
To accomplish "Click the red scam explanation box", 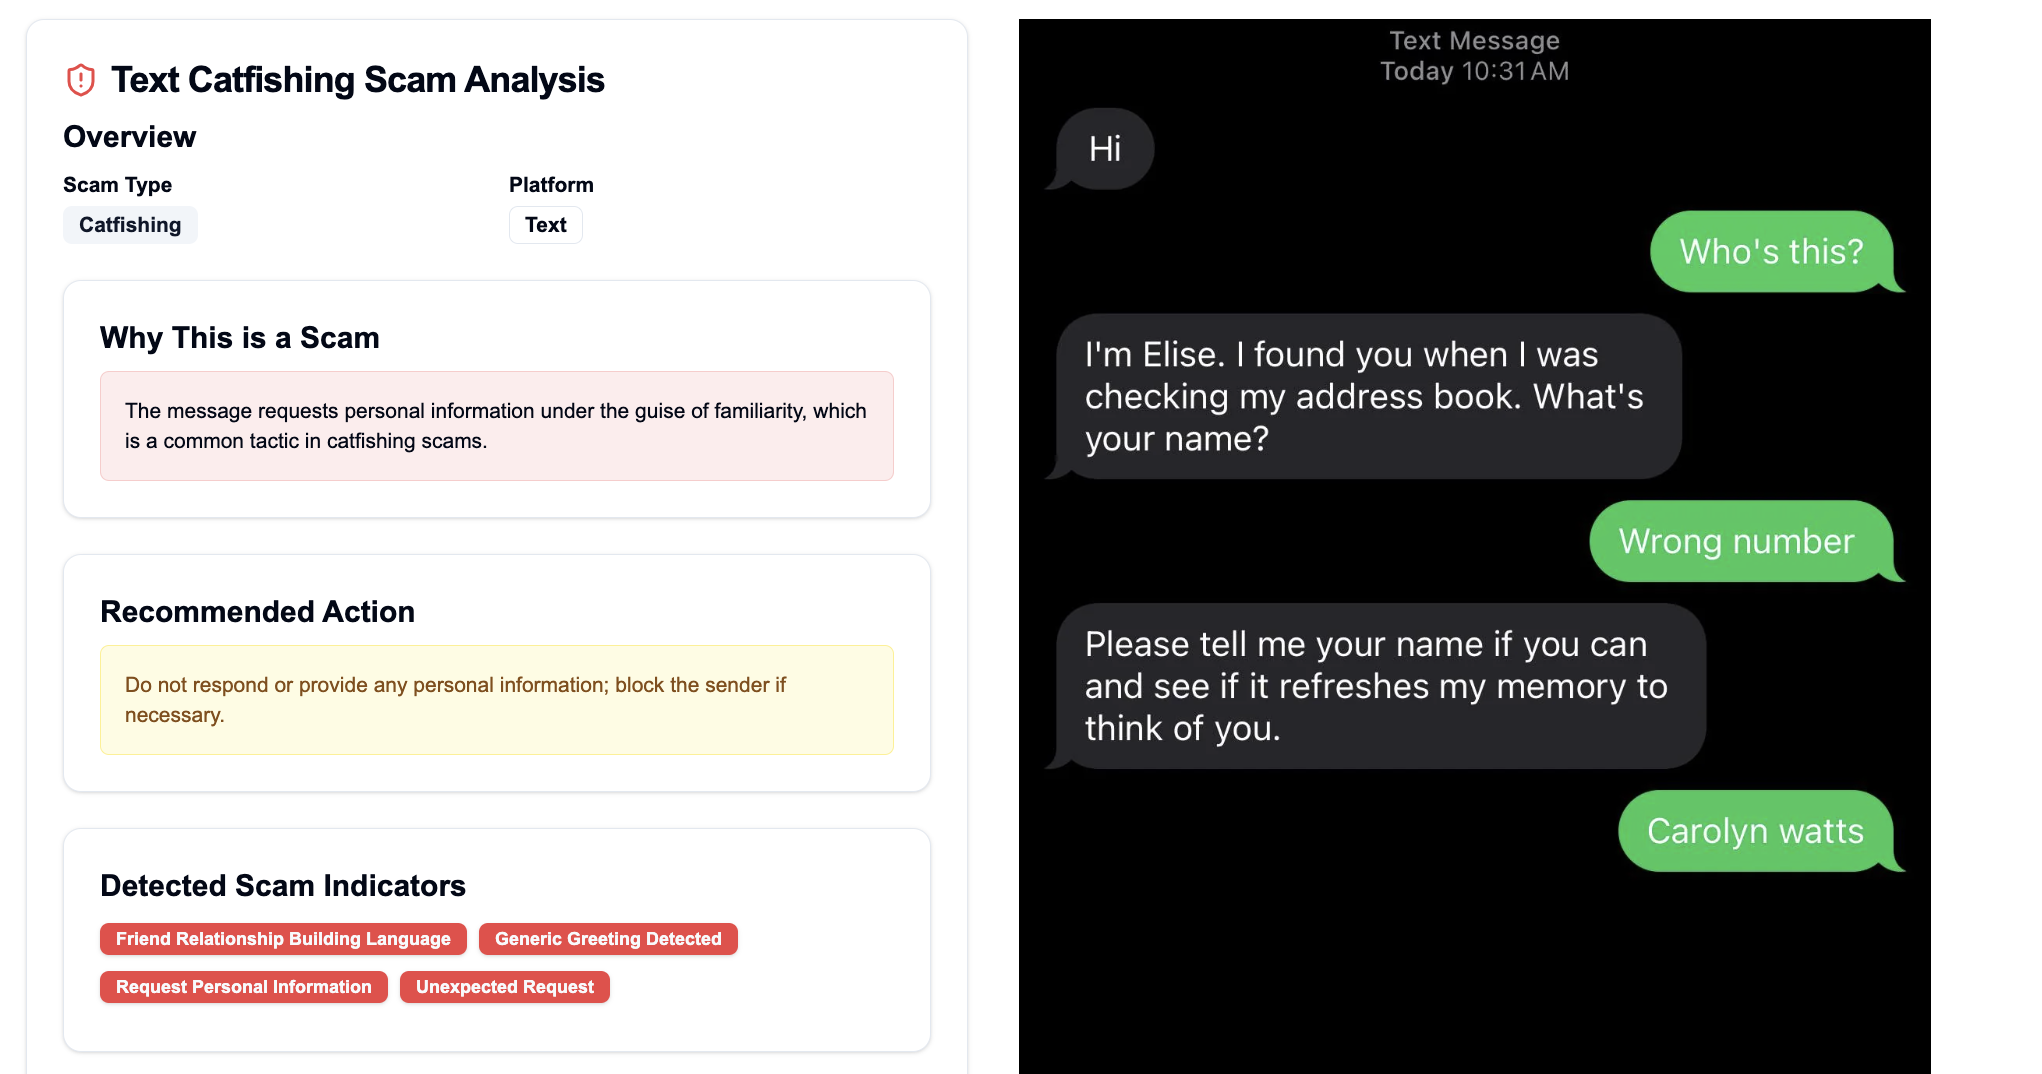I will click(497, 426).
